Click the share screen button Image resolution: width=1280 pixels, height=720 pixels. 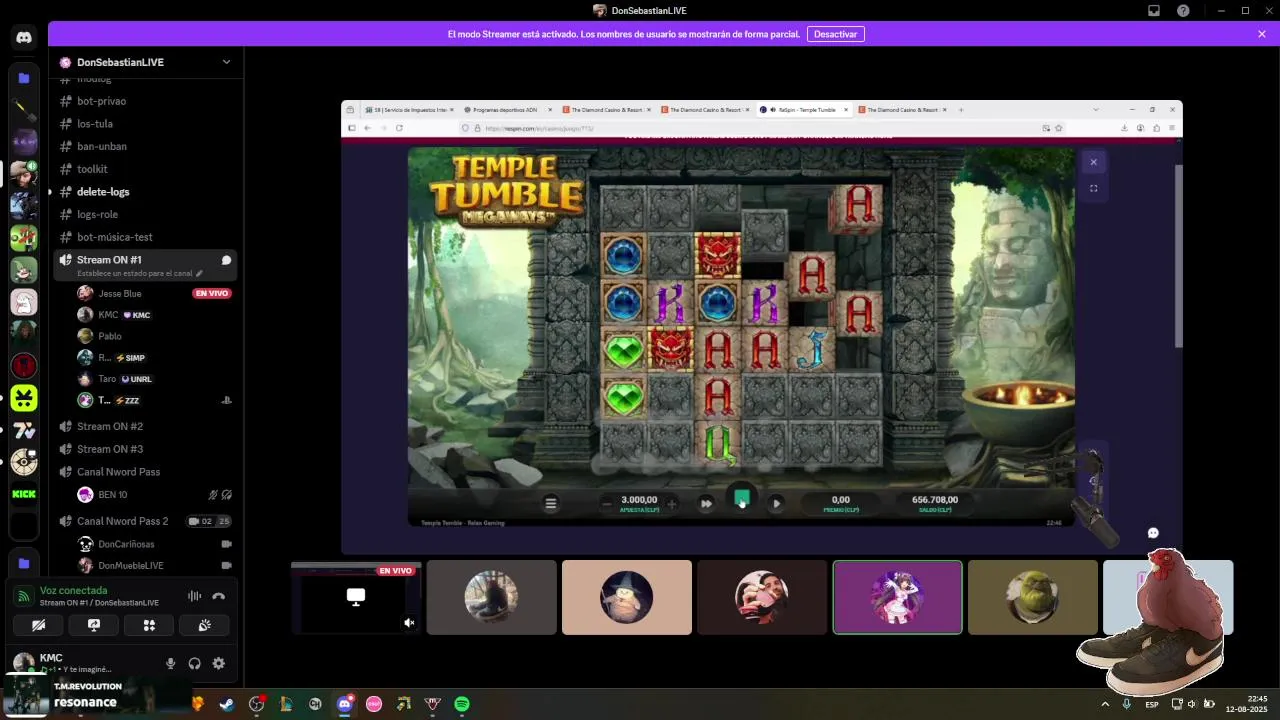[94, 625]
